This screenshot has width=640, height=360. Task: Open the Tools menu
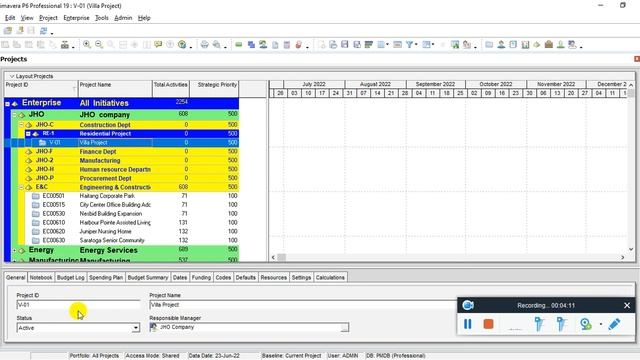tap(102, 18)
